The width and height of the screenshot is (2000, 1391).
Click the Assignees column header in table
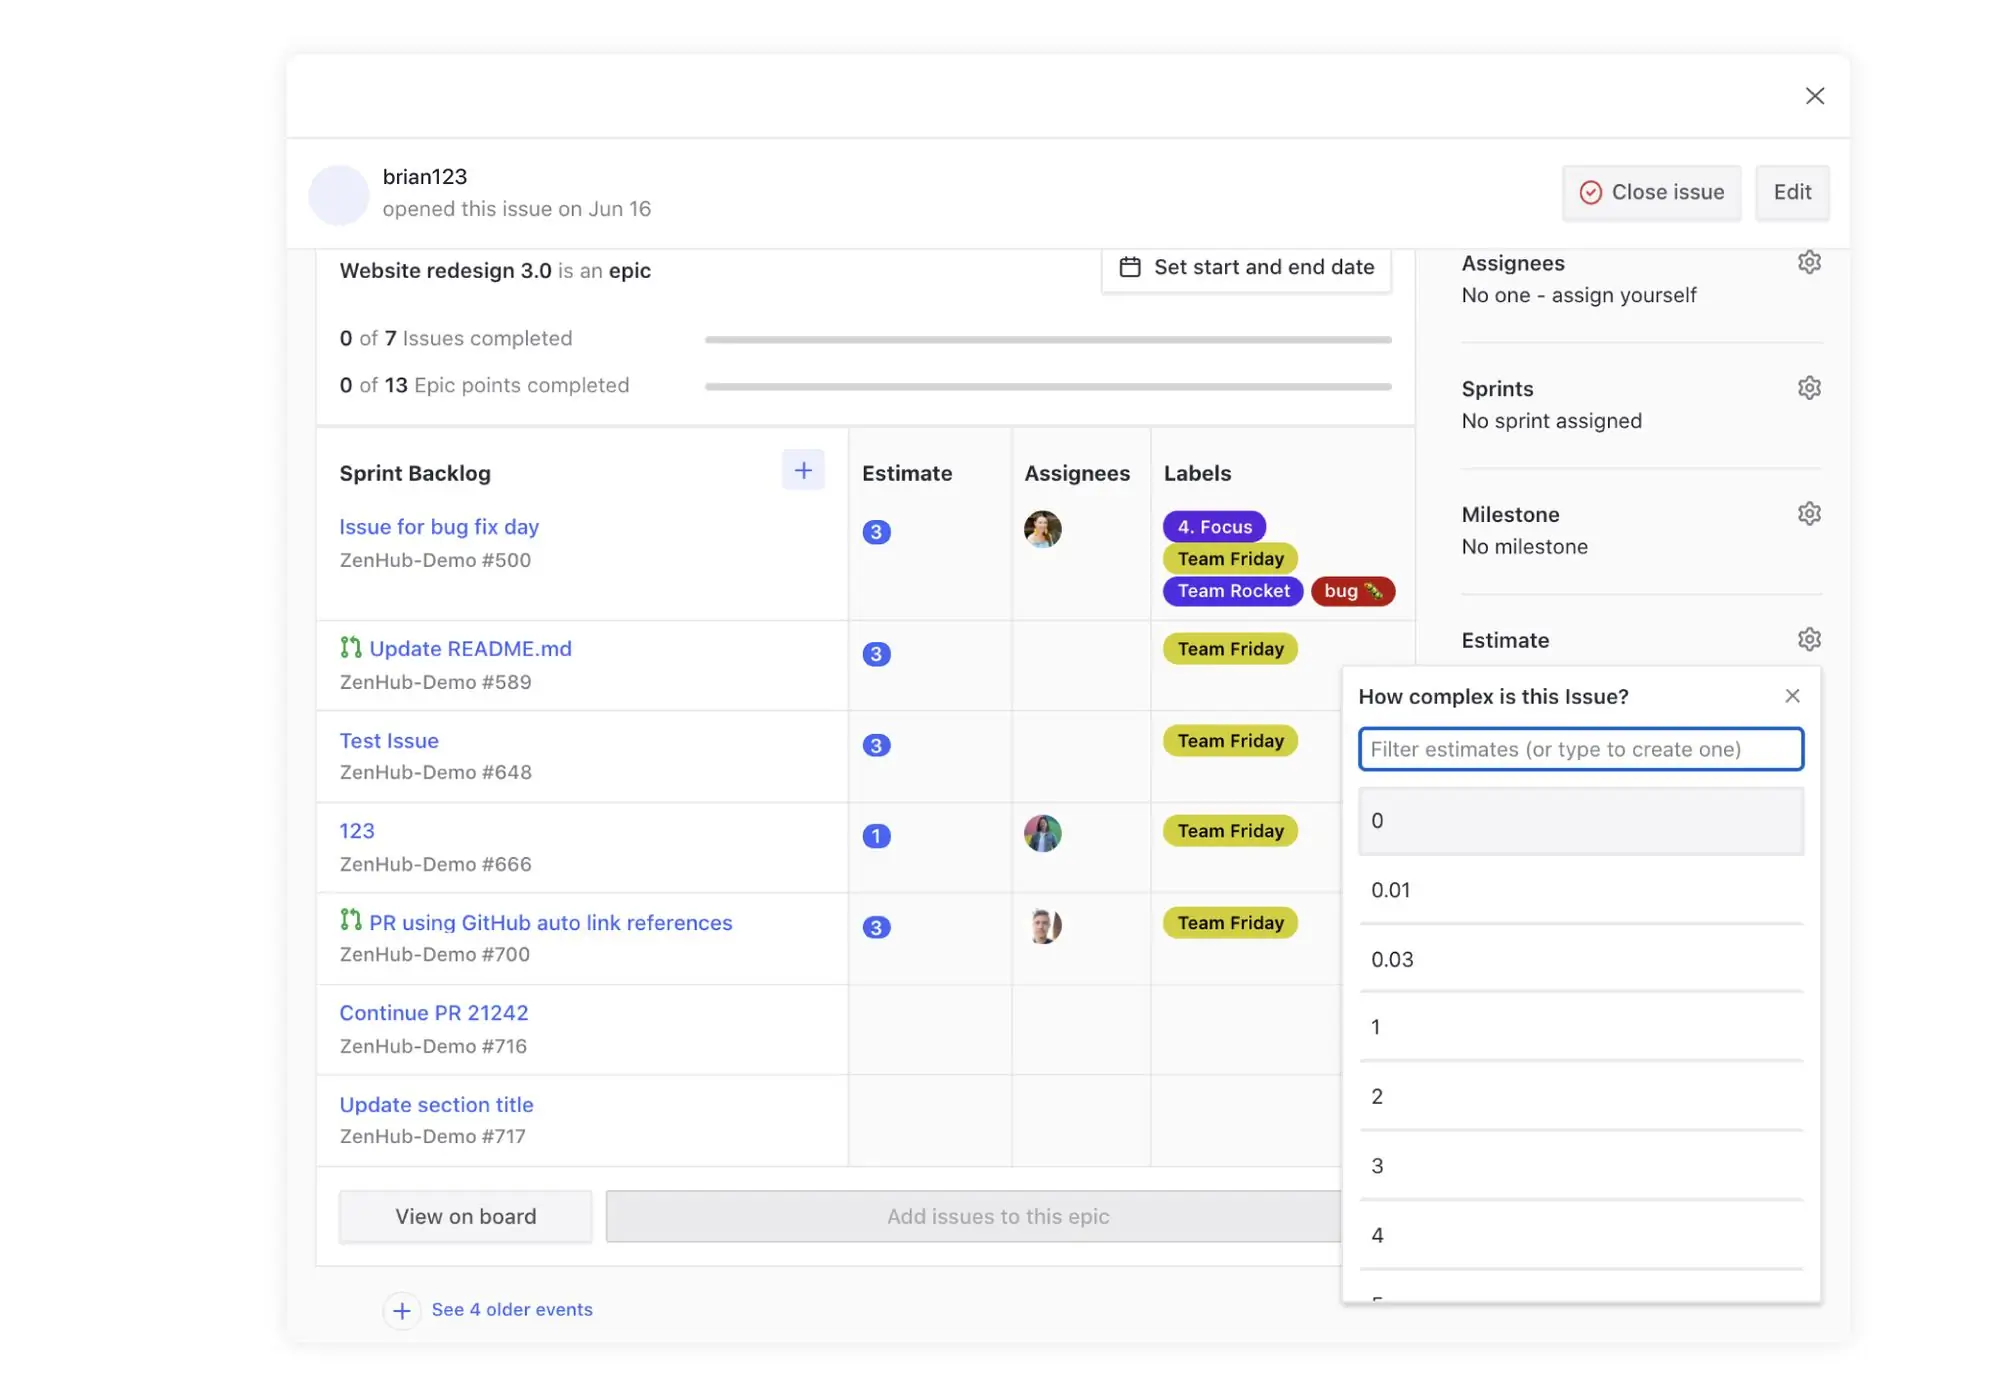pos(1077,473)
